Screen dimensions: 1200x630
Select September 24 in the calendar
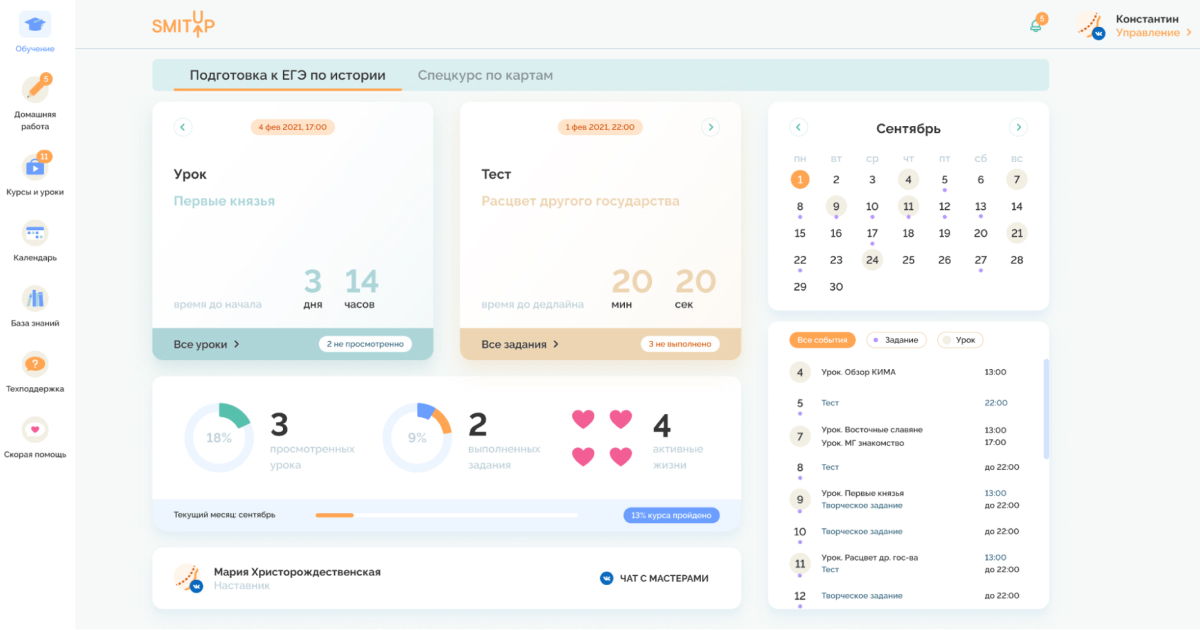[x=872, y=260]
